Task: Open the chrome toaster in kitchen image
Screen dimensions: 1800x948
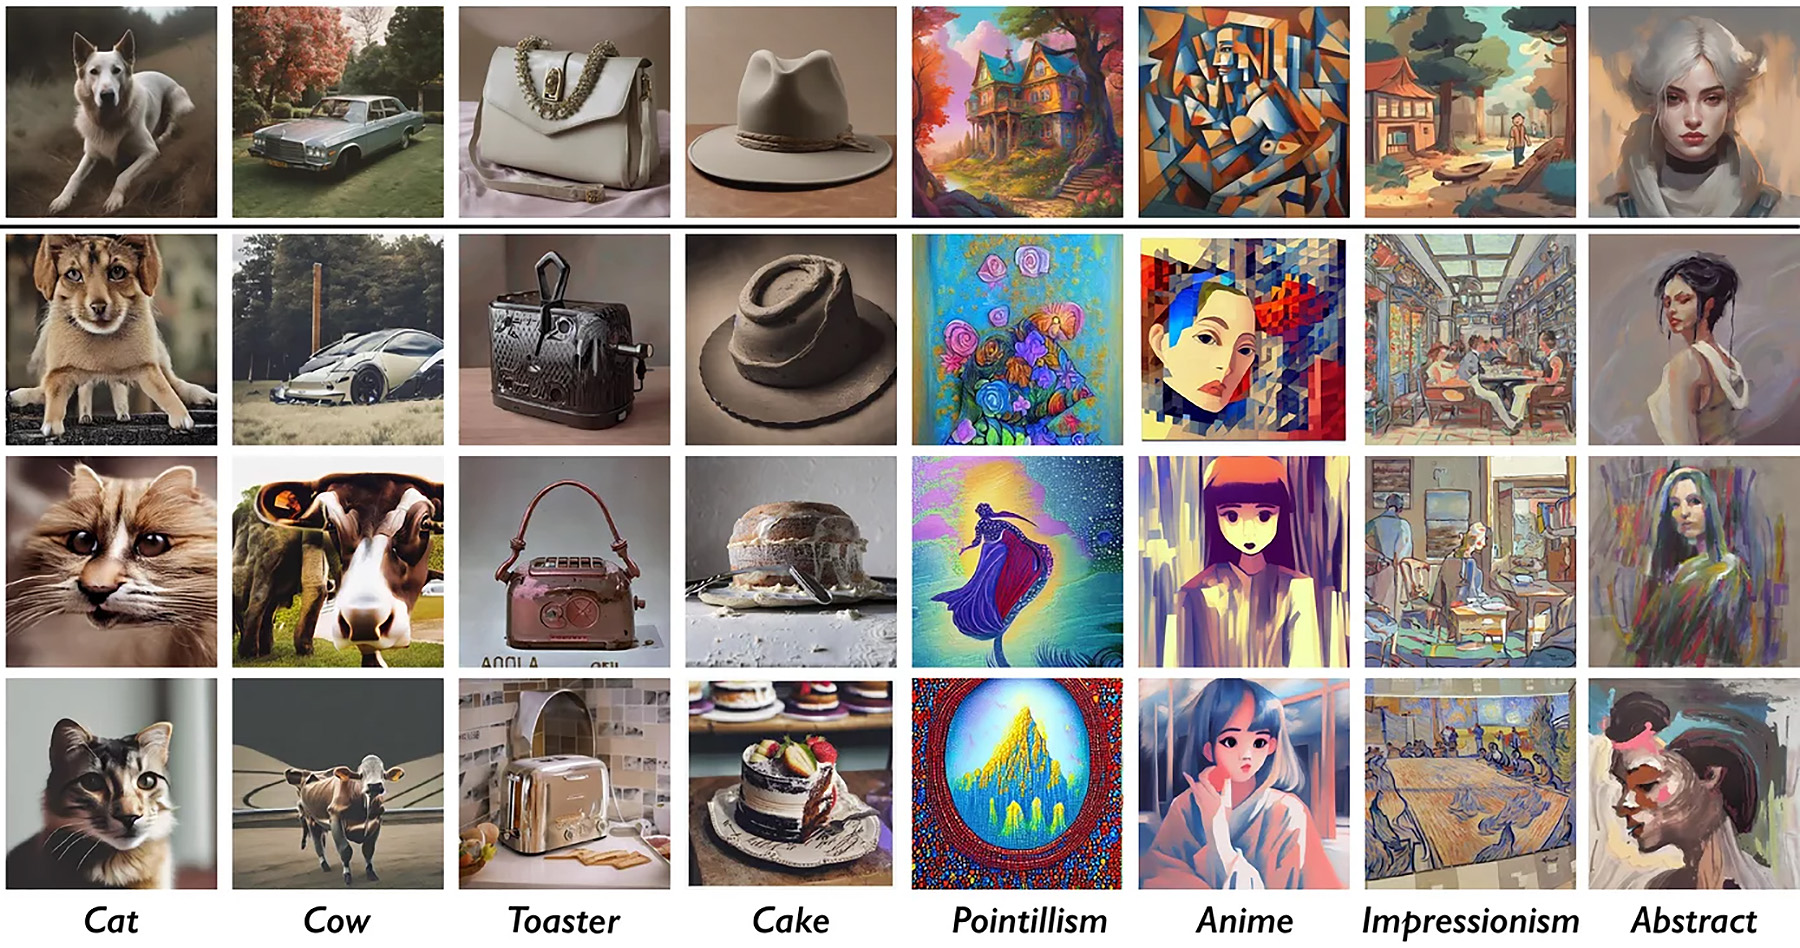Action: (564, 784)
